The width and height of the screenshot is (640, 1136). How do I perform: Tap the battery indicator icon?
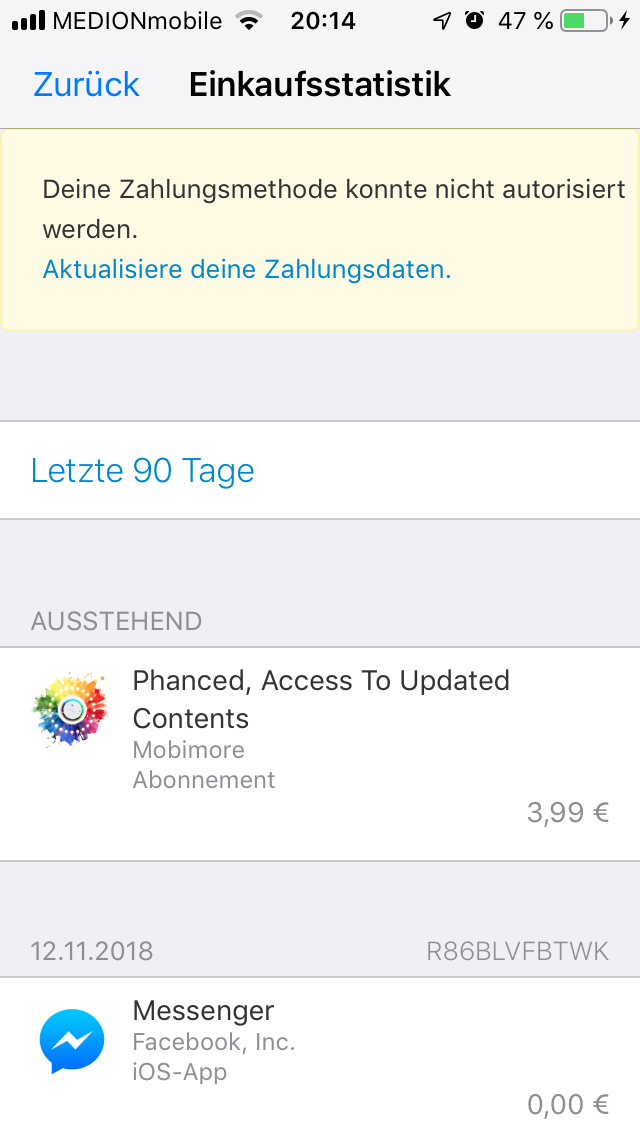[x=585, y=21]
